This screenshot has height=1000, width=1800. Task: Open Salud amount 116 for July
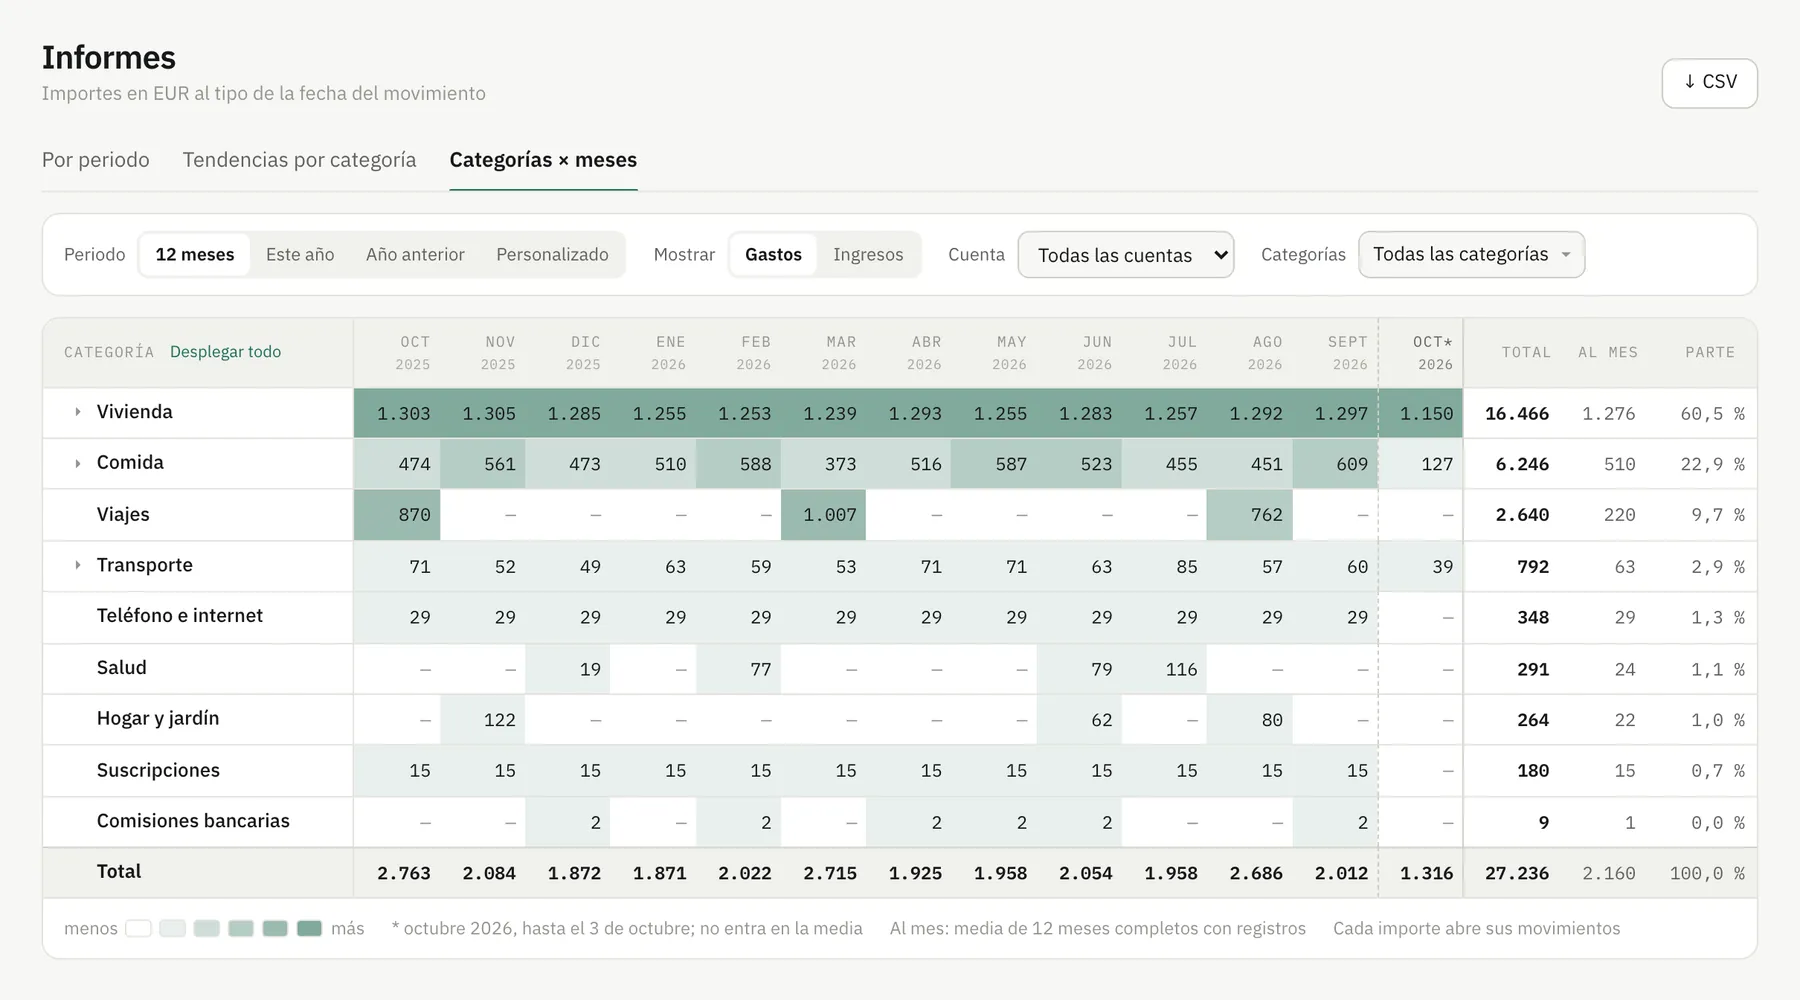coord(1164,669)
